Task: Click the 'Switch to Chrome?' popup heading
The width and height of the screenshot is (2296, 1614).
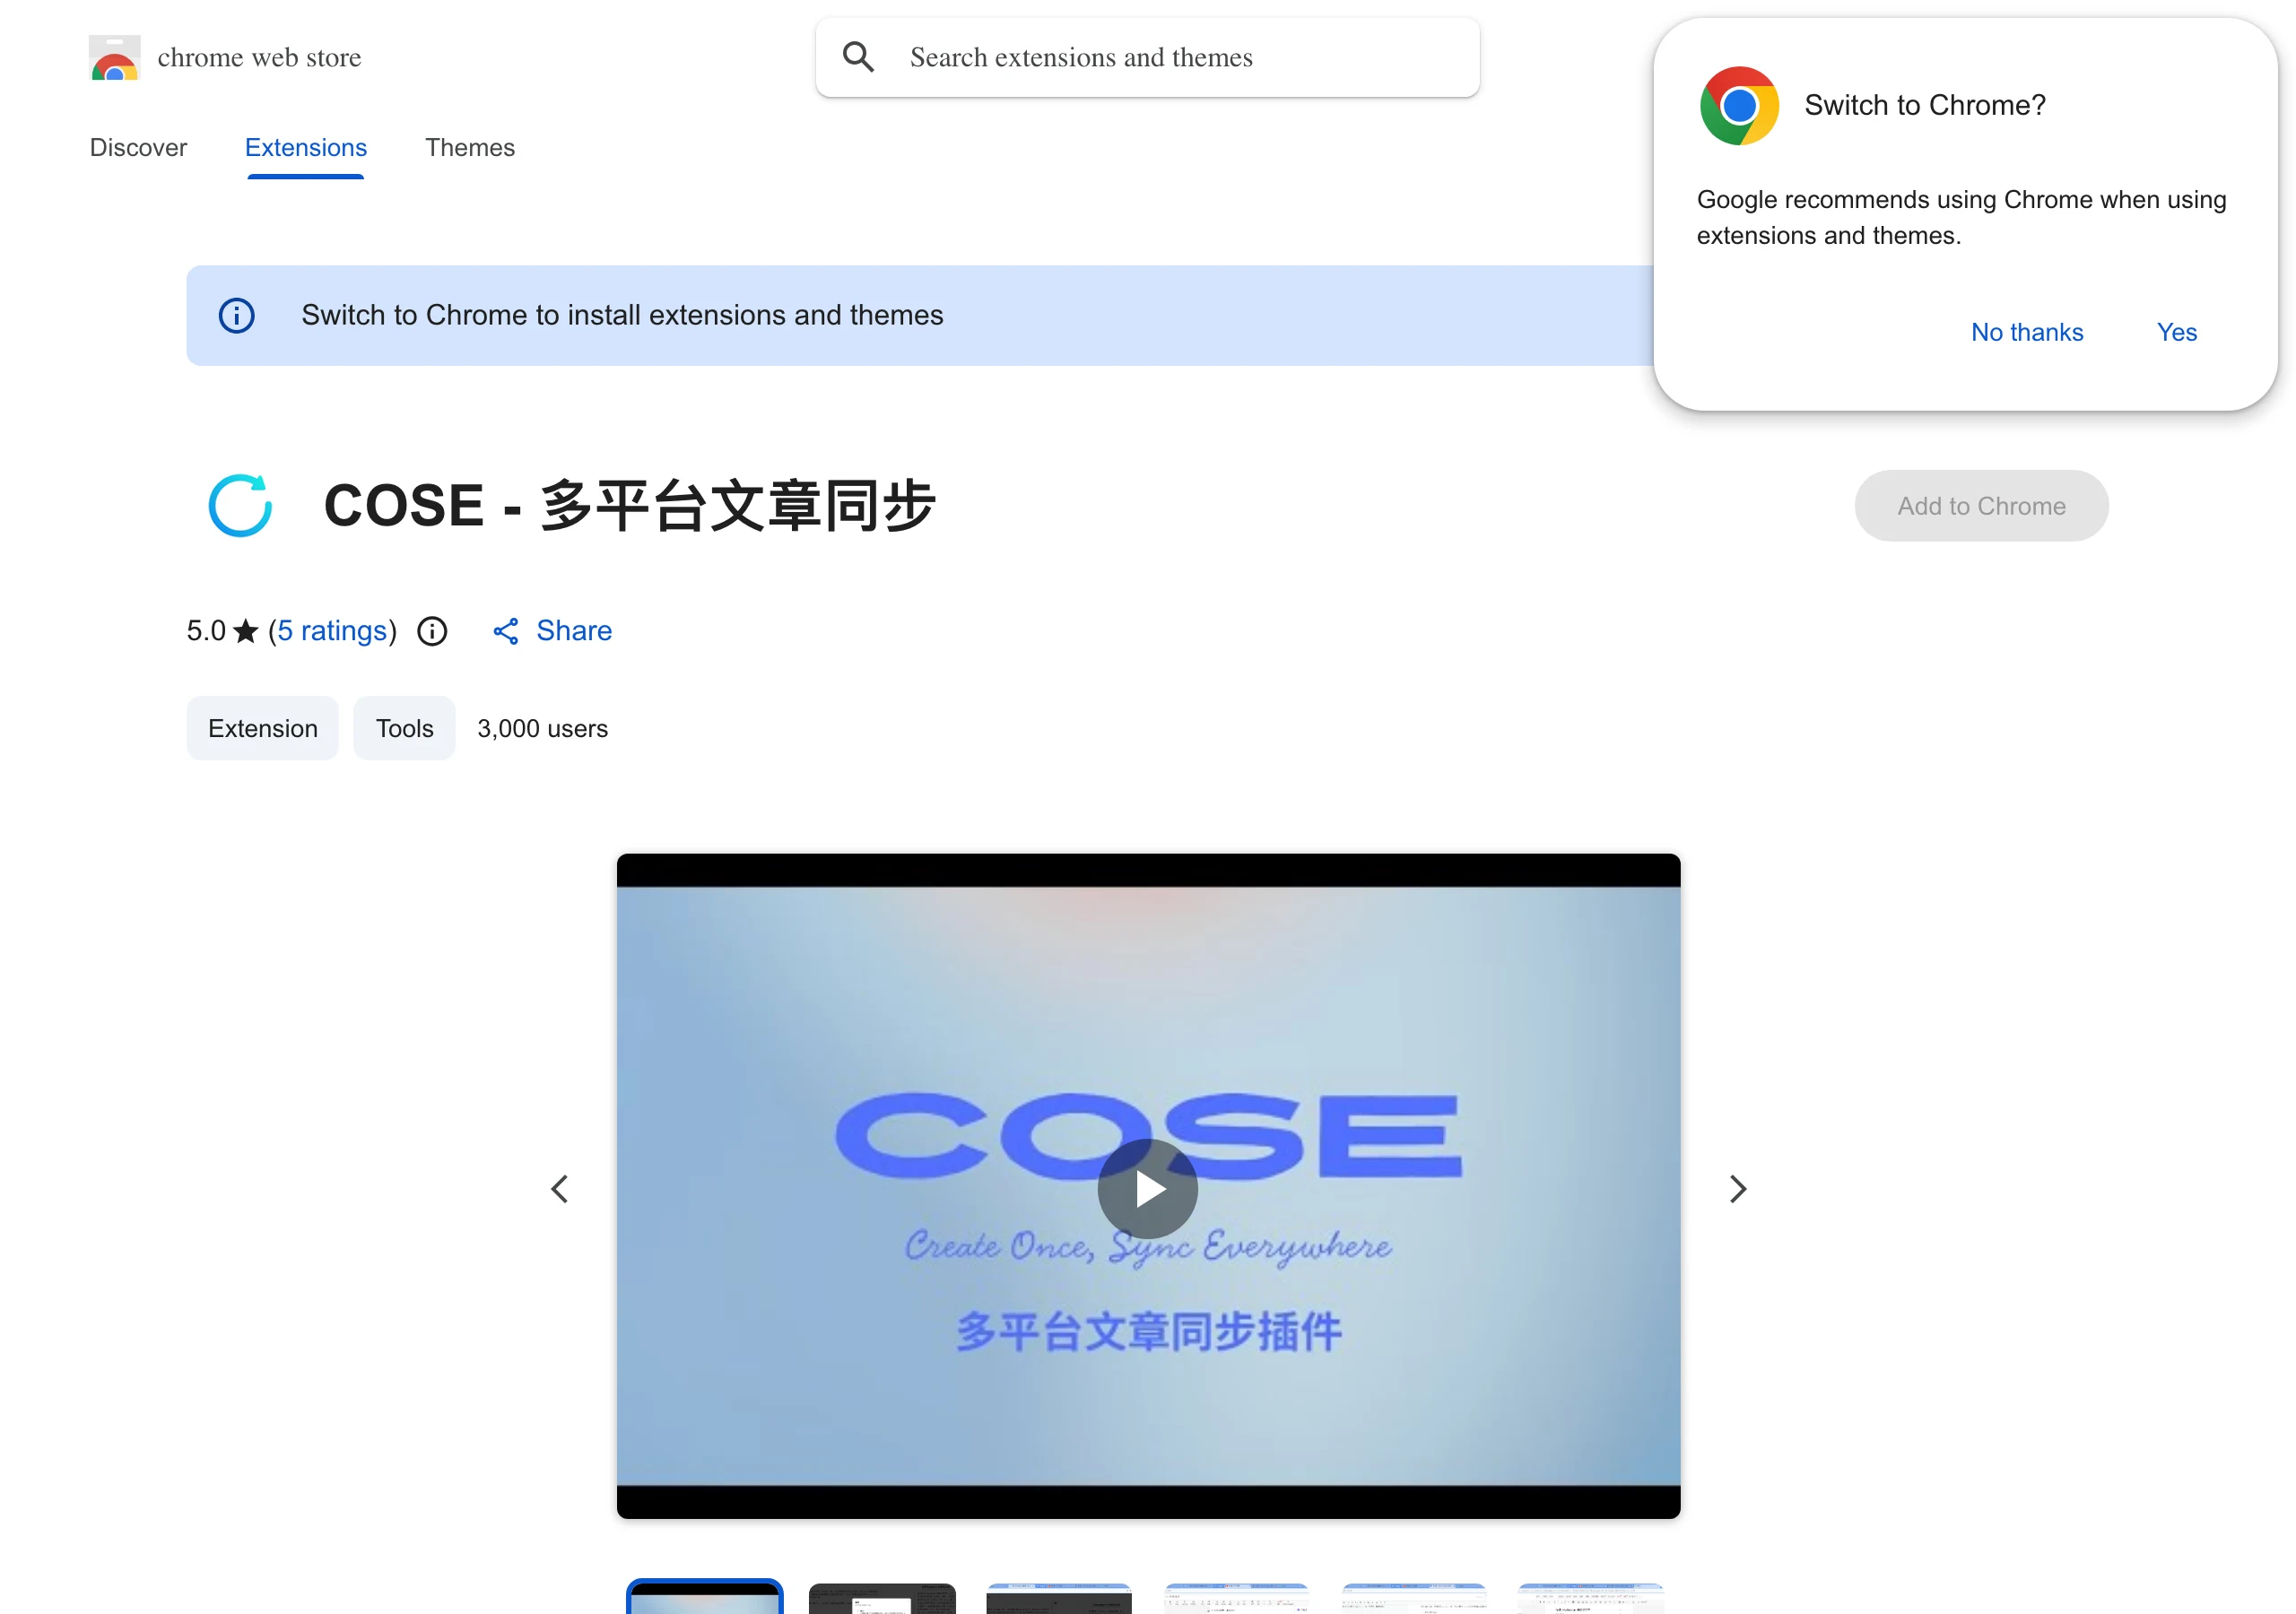Action: click(1925, 105)
